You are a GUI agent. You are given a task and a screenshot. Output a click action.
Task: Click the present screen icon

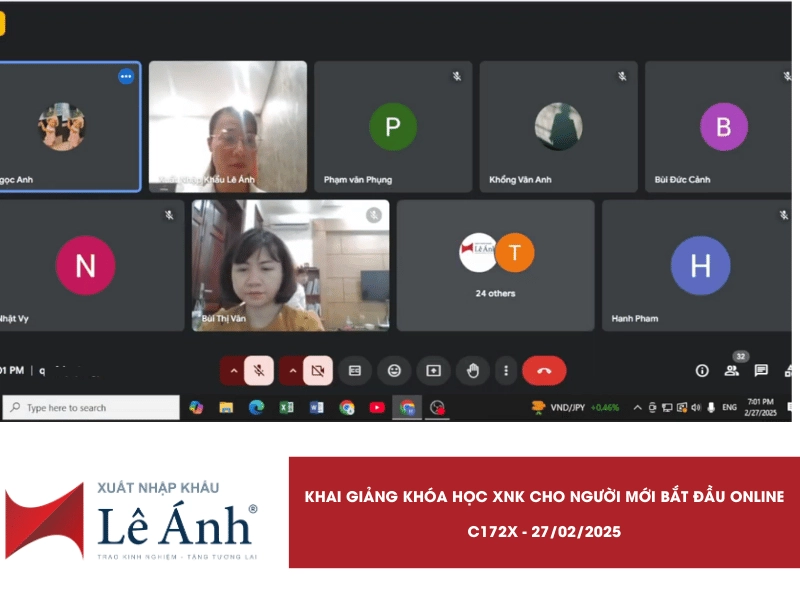point(433,371)
